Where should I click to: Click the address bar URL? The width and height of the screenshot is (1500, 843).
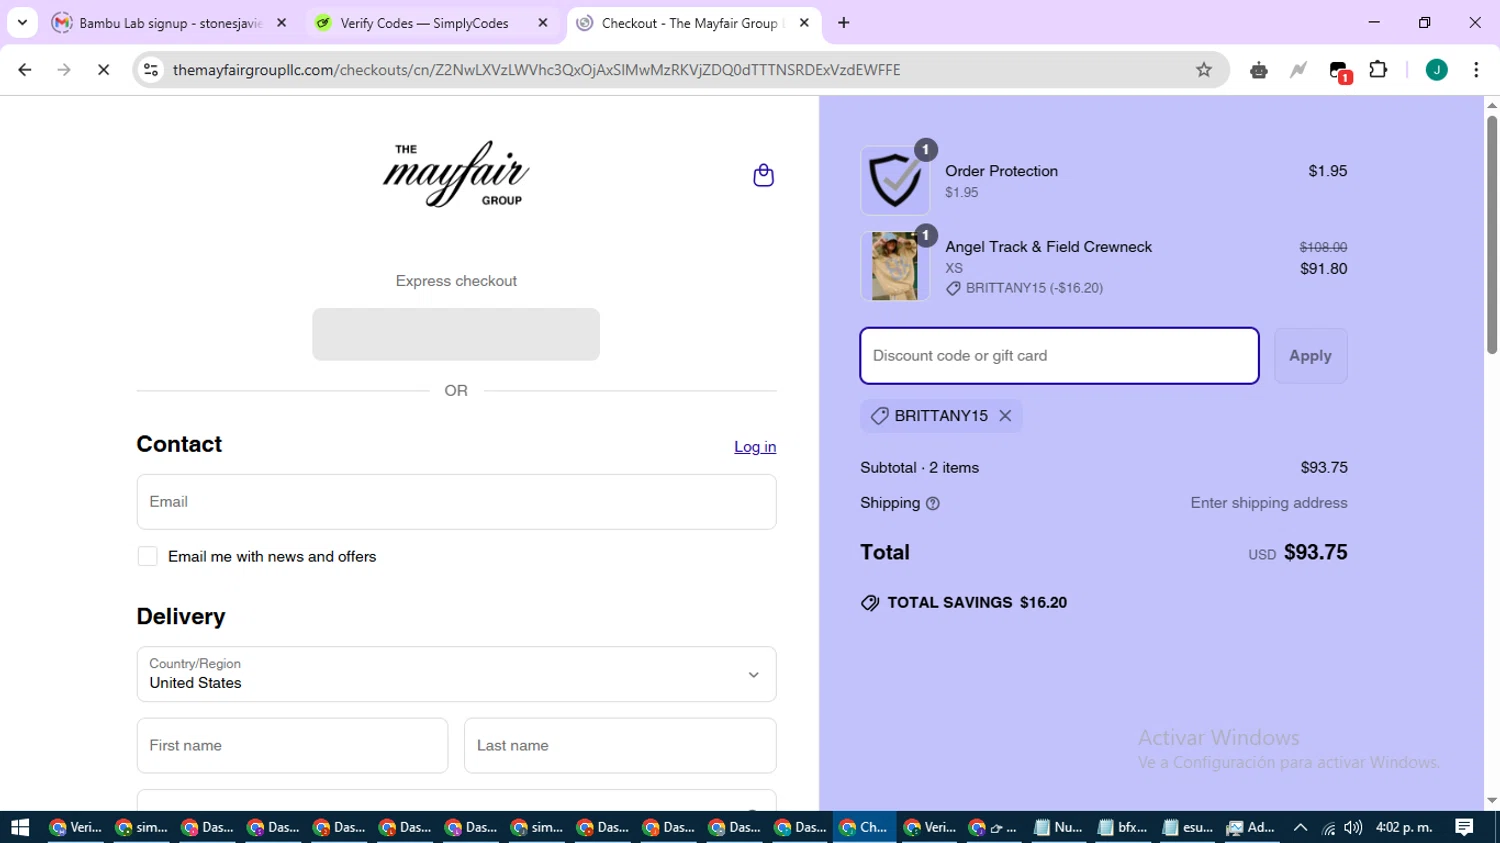(x=537, y=70)
